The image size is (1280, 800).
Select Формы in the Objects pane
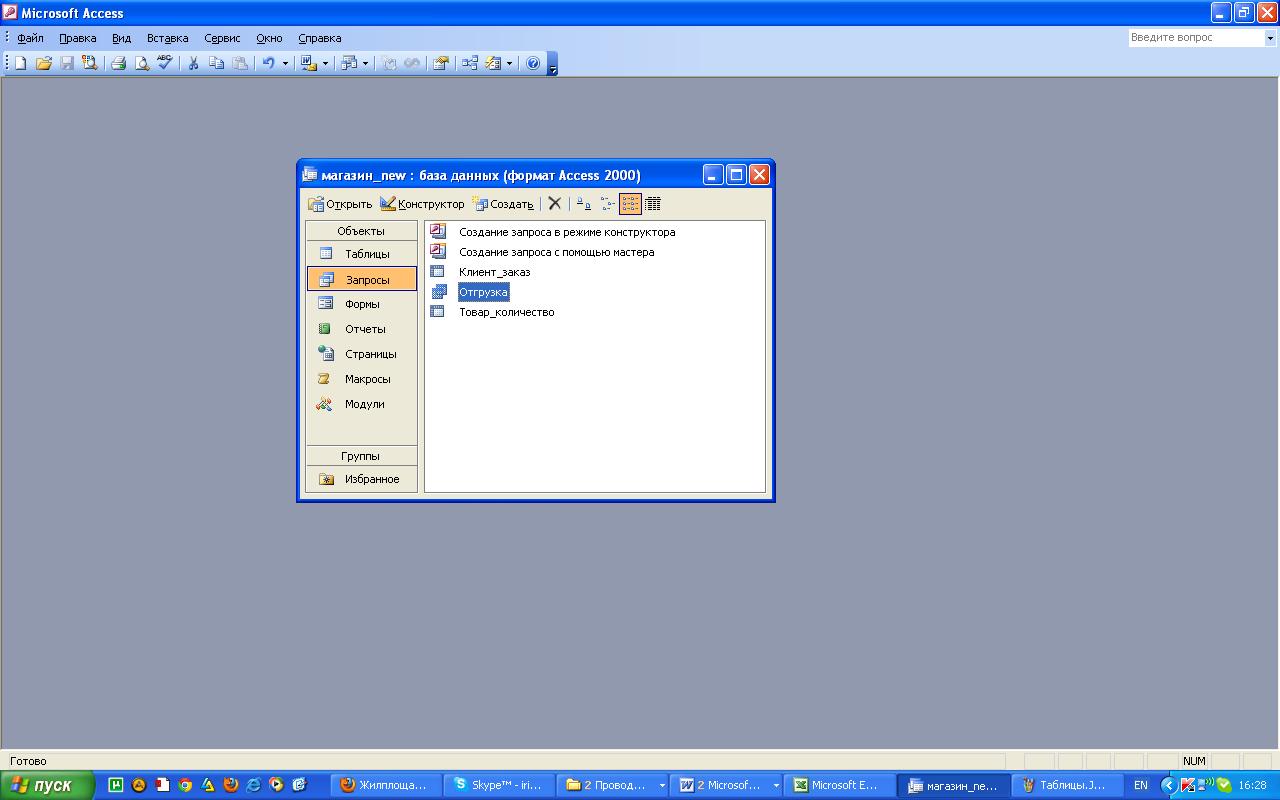tap(362, 304)
